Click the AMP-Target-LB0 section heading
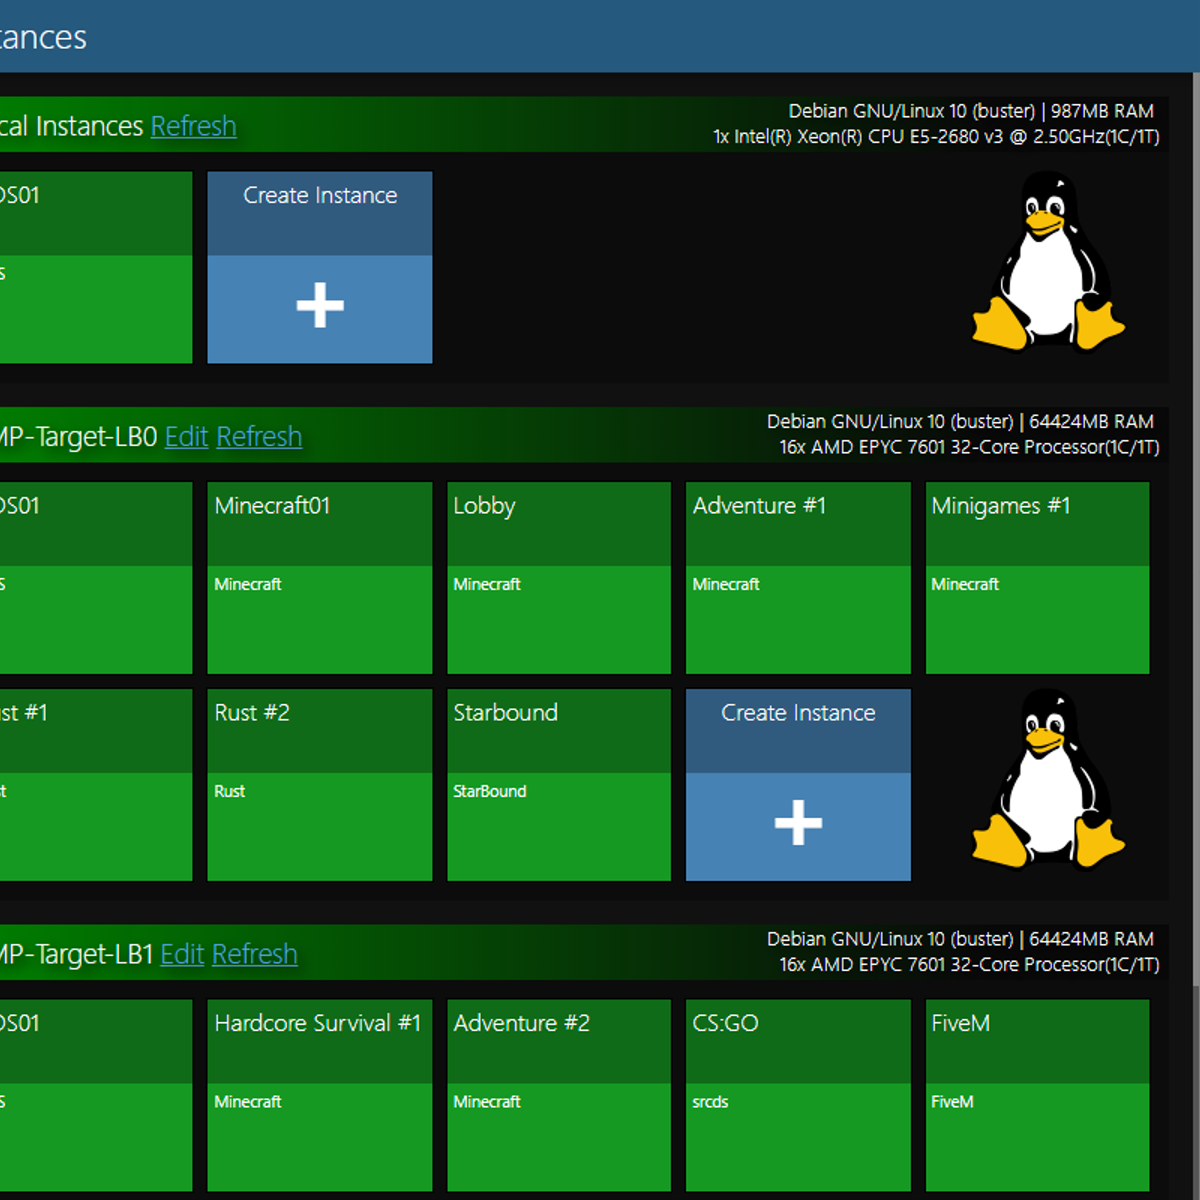The height and width of the screenshot is (1200, 1200). coord(79,437)
